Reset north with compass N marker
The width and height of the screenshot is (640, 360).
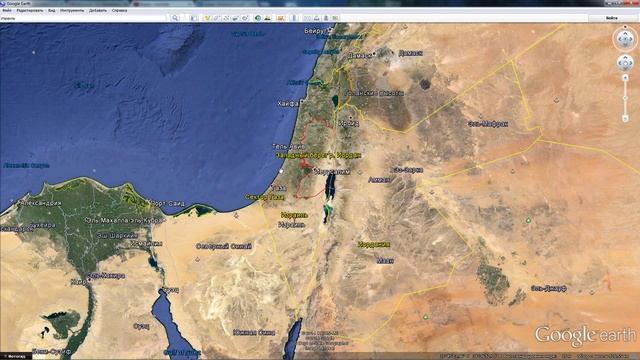(x=625, y=27)
